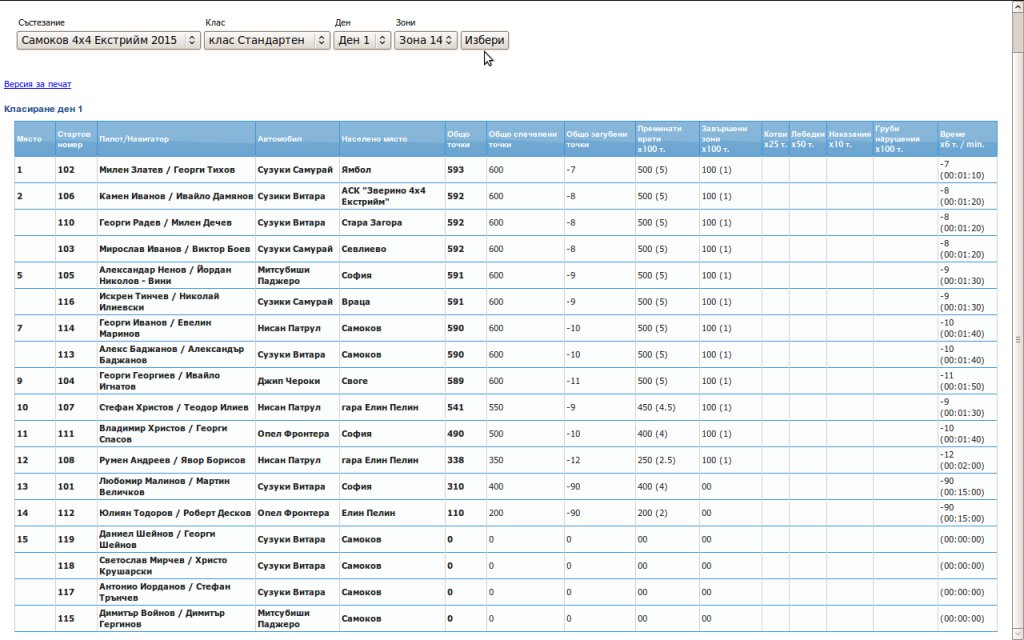Open the Състезание dropdown showing Самоков 4x4 Екстрийм 2015
1024x640 pixels.
109,40
